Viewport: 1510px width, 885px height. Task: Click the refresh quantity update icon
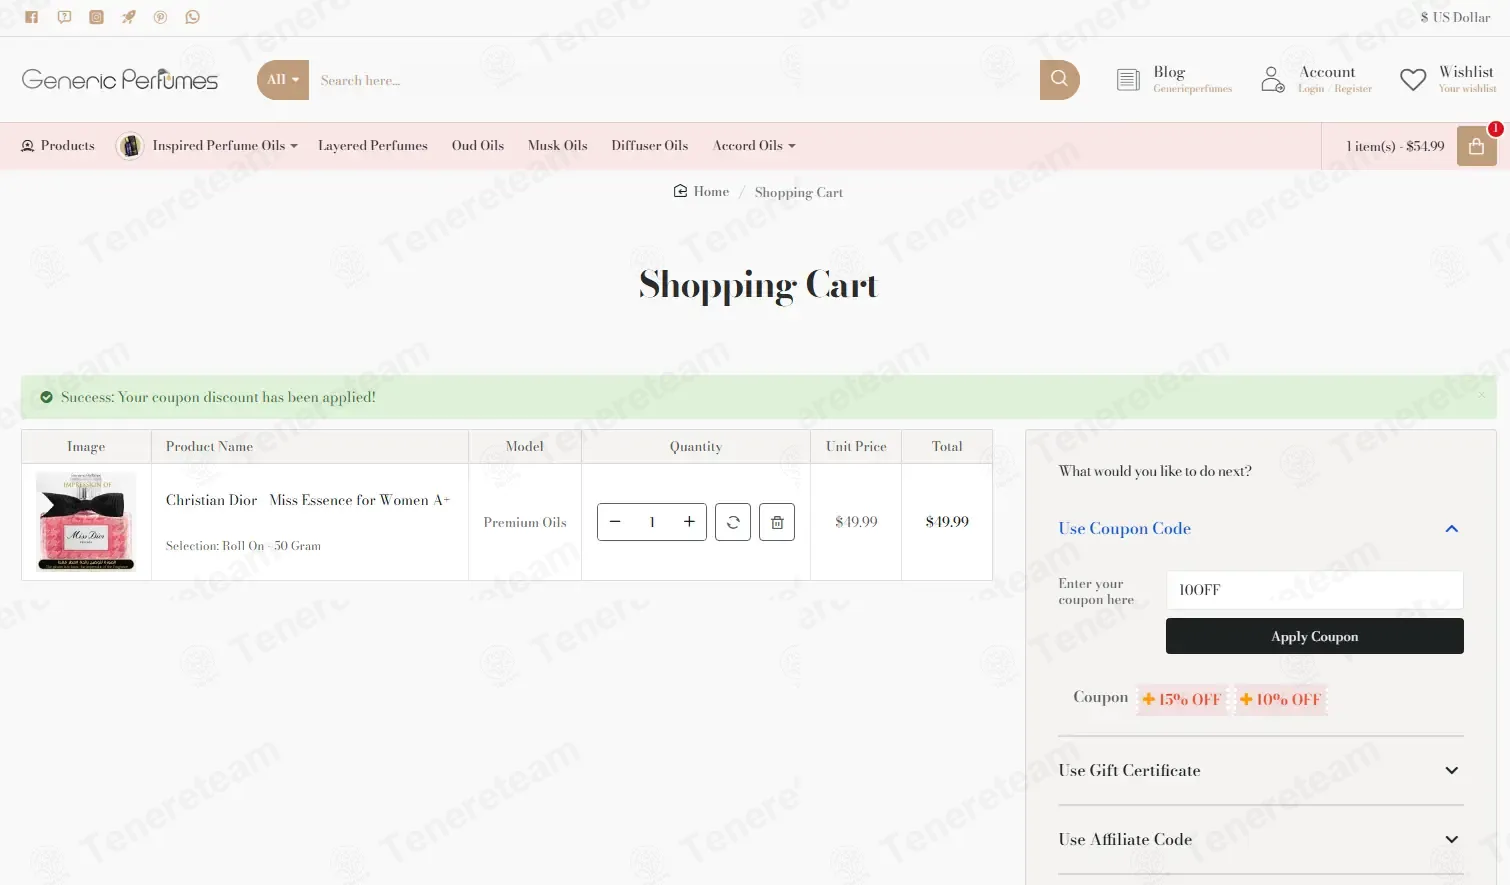click(x=733, y=522)
